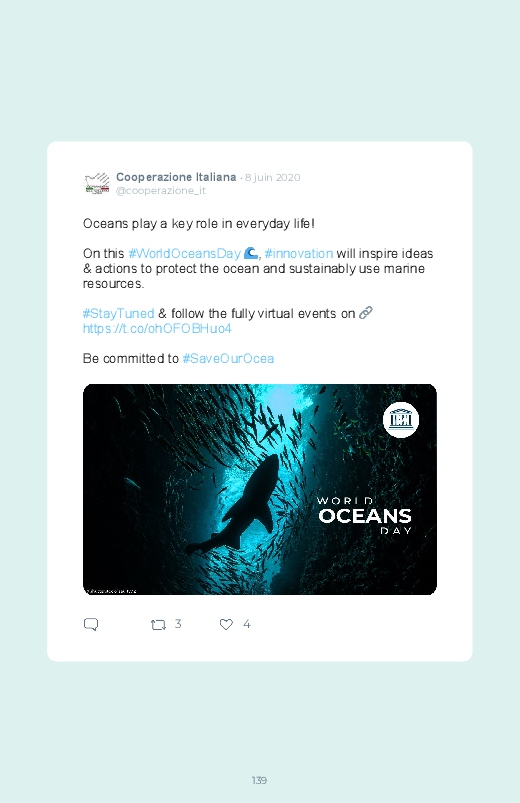520x803 pixels.
Task: Click the retweet arrows icon
Action: coord(158,625)
